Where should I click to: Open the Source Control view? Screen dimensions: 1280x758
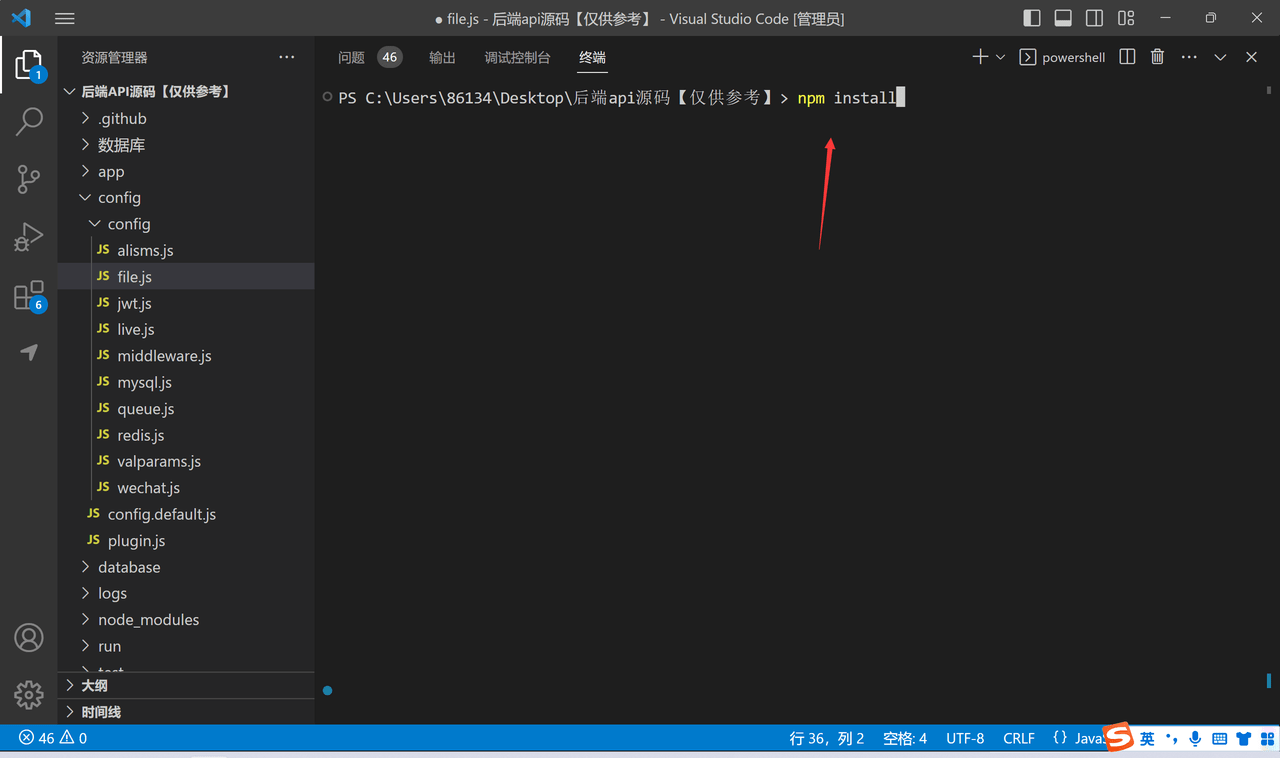click(29, 179)
